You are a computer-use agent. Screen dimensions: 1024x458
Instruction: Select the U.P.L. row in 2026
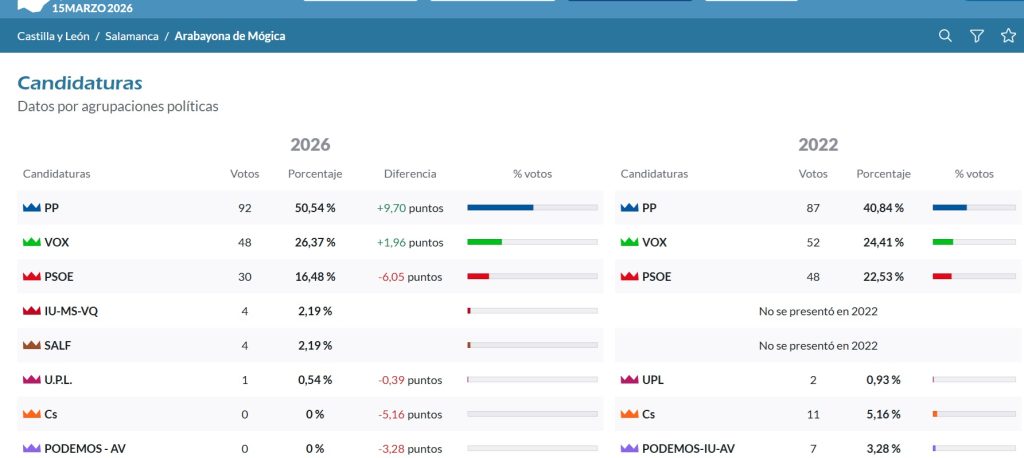[310, 380]
